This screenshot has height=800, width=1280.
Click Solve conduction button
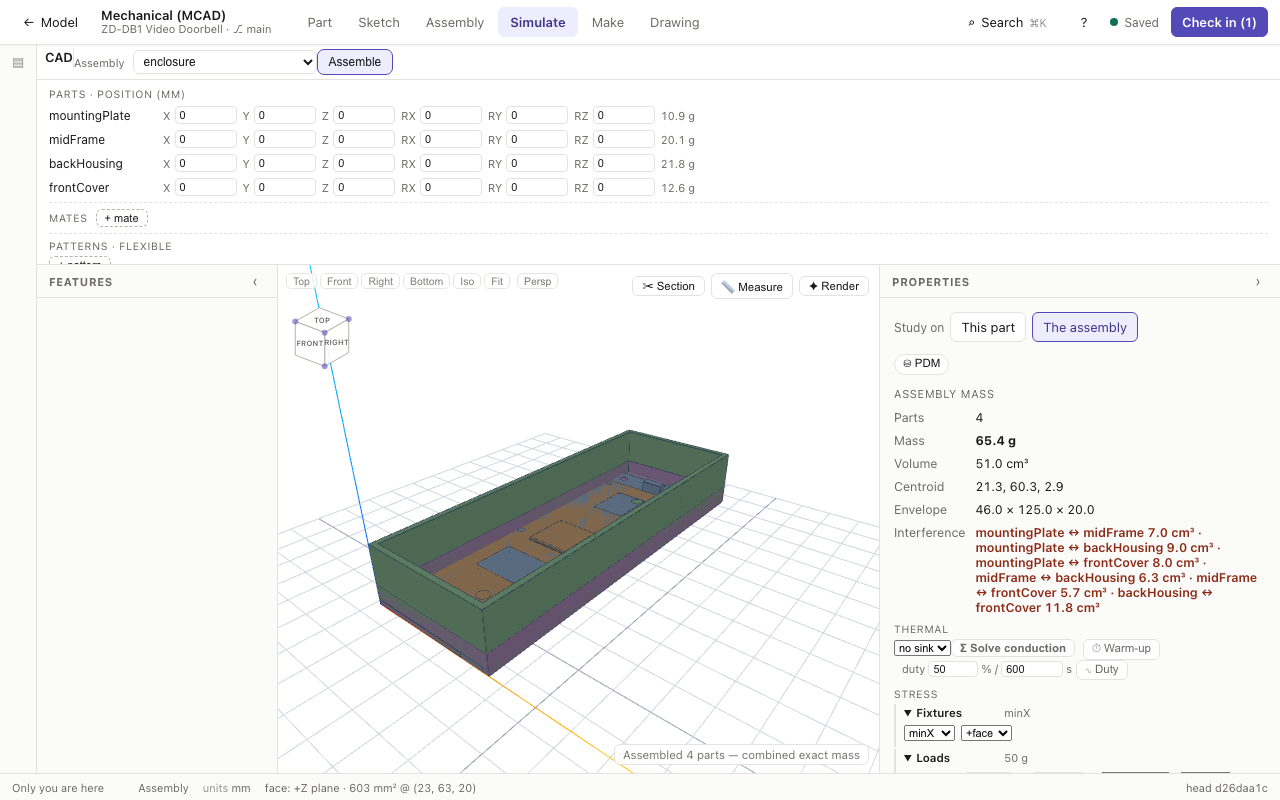coord(1013,648)
